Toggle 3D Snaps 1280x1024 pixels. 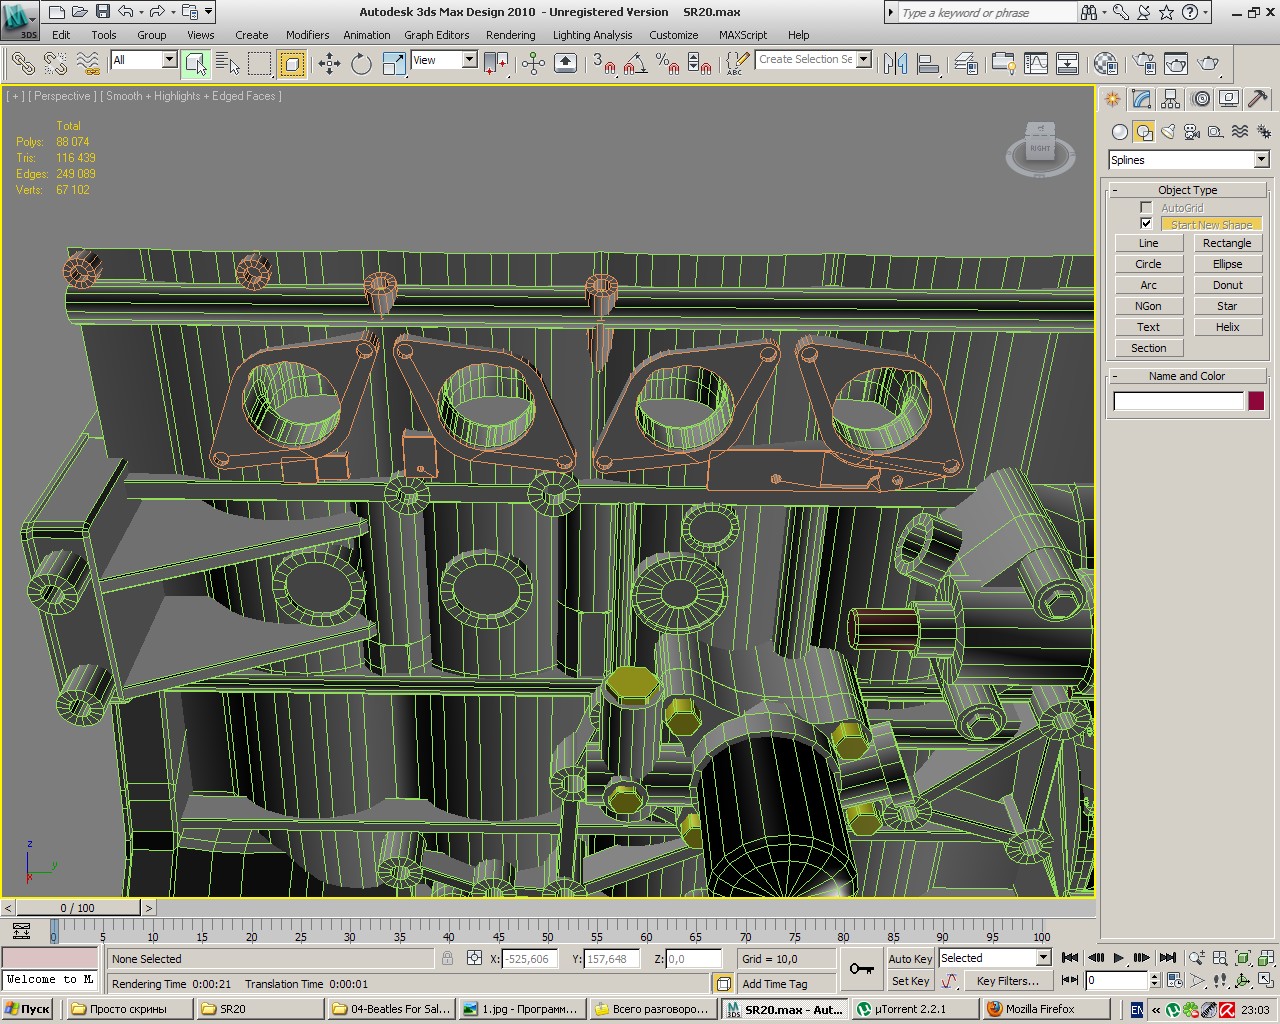pos(604,64)
